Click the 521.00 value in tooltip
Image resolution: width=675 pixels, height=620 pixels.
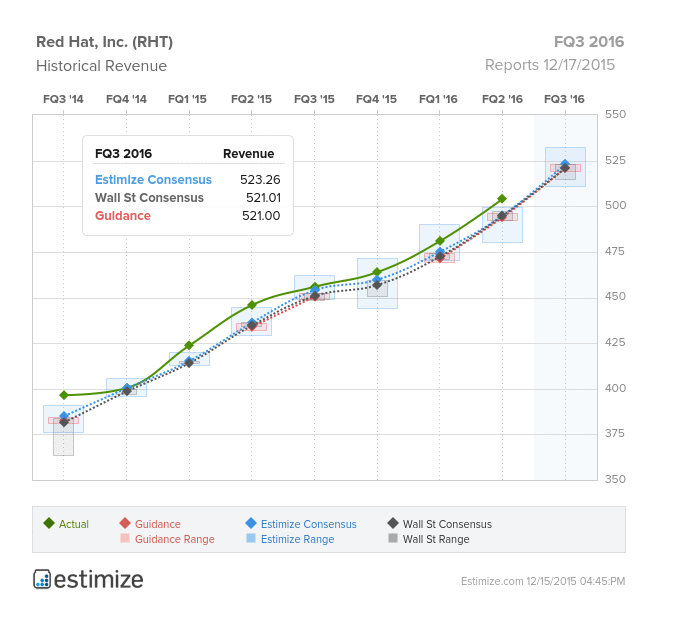261,216
